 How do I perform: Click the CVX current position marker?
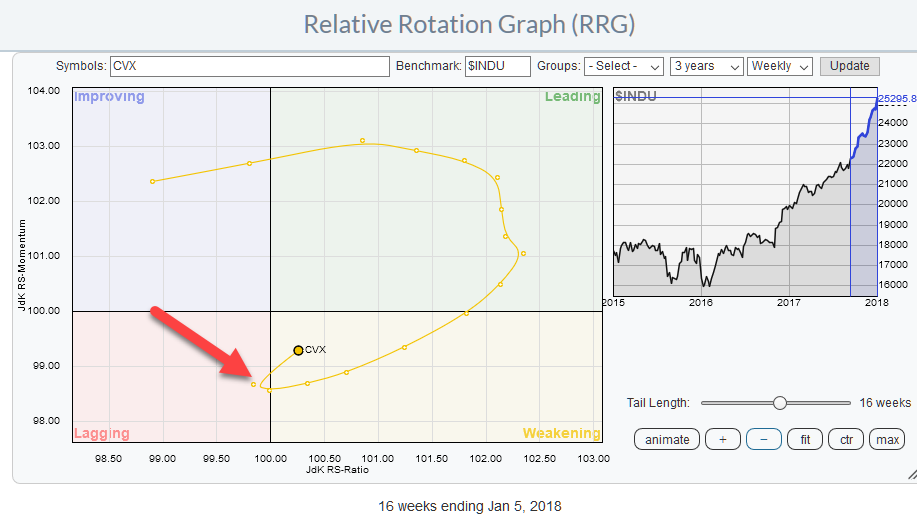(x=298, y=350)
